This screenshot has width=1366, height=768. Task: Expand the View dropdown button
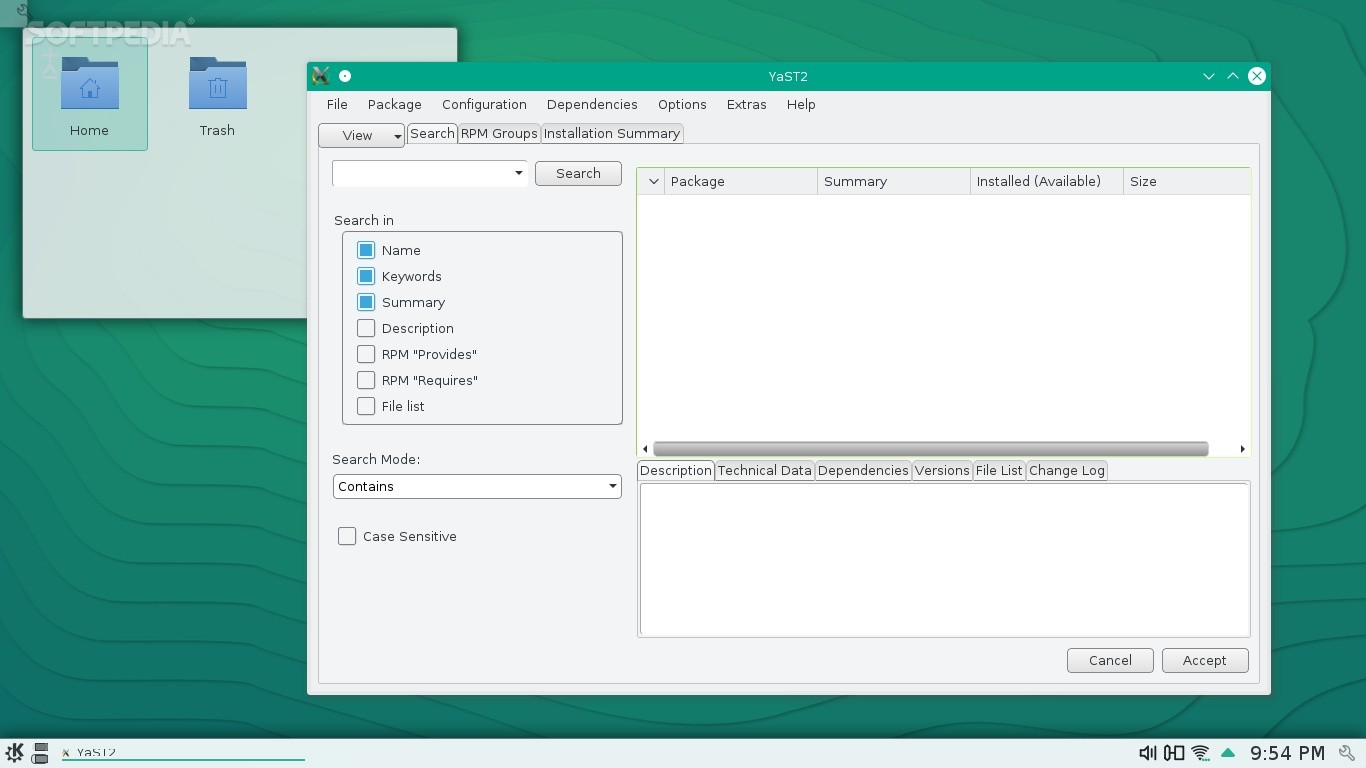361,135
